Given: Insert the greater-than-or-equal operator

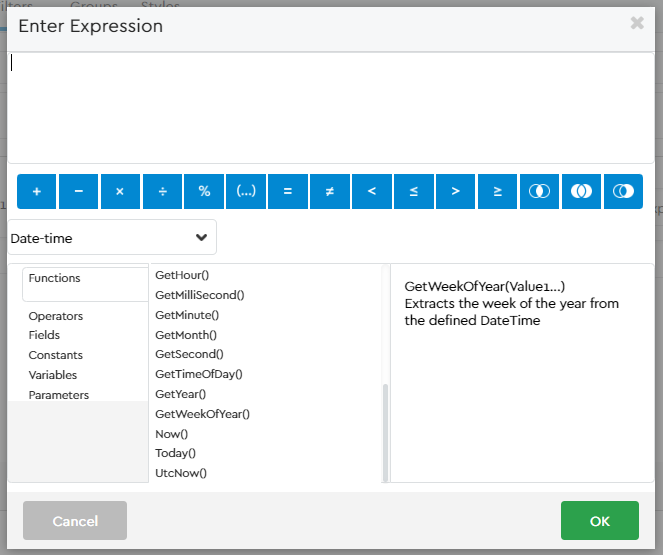Looking at the screenshot, I should coord(497,191).
